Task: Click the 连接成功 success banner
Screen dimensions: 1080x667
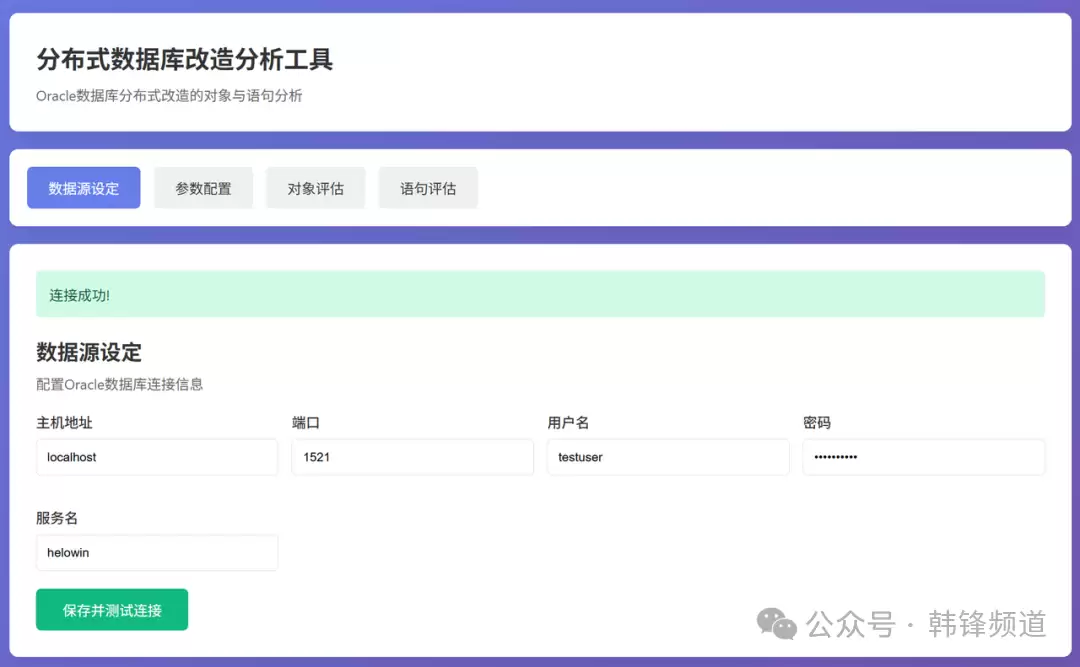Action: tap(540, 295)
